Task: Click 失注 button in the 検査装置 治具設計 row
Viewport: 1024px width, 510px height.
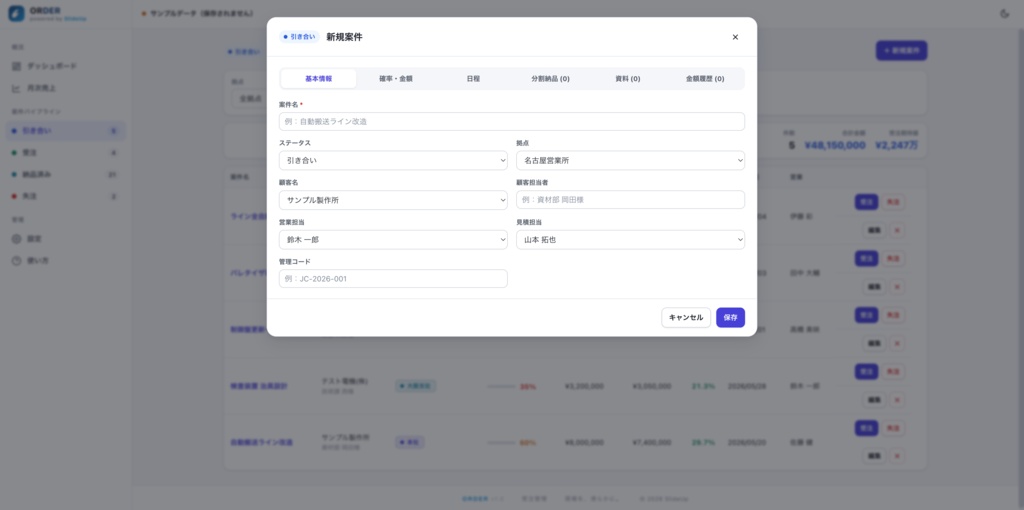Action: click(893, 372)
